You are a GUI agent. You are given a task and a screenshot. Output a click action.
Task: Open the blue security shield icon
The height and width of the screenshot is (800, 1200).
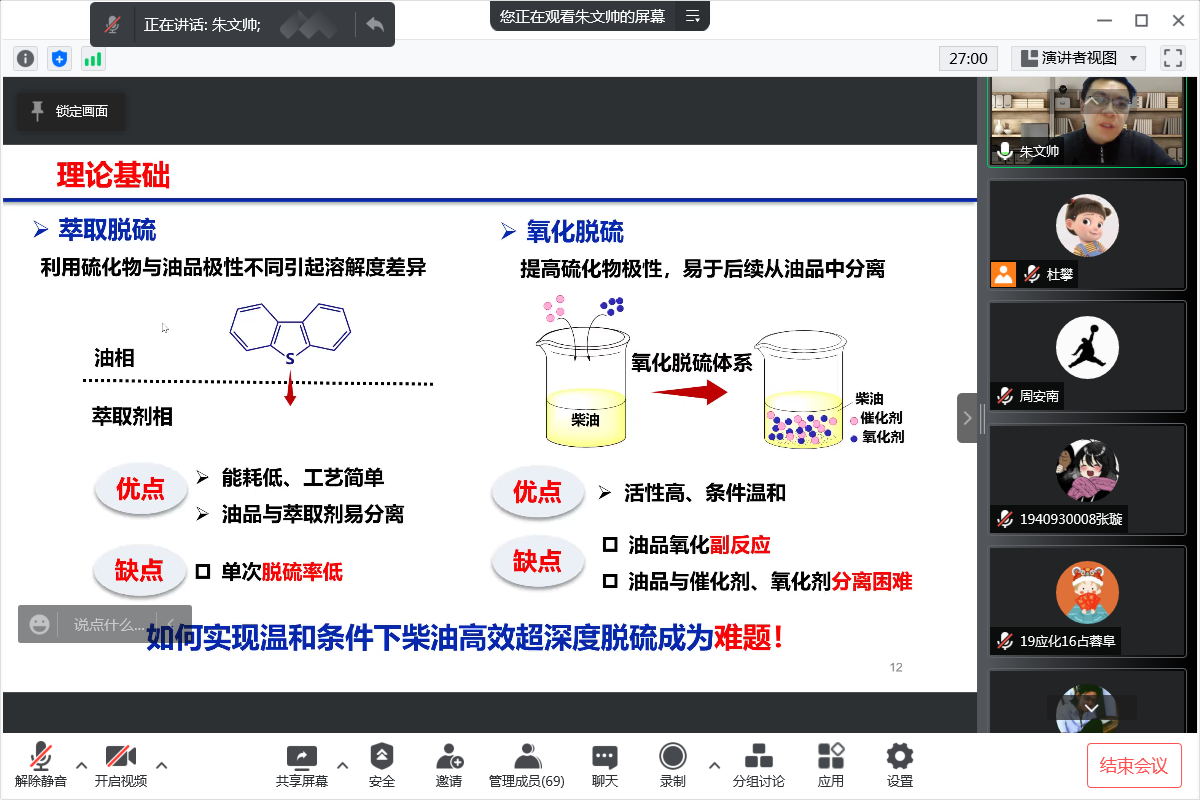click(x=60, y=59)
